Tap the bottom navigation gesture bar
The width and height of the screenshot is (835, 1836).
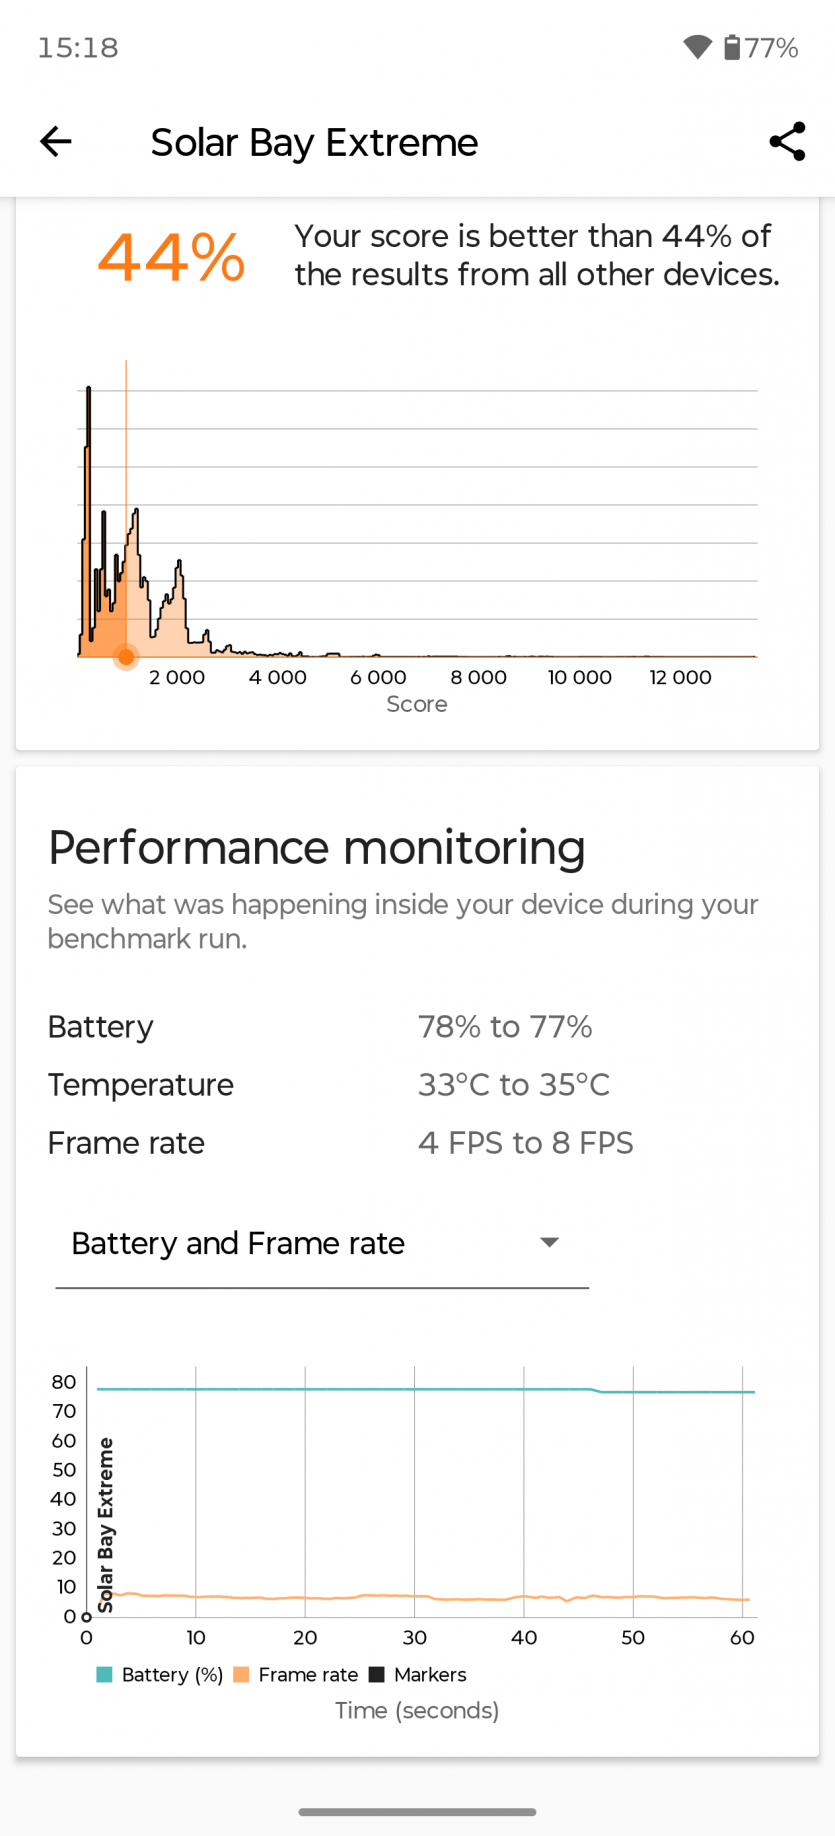(417, 1811)
